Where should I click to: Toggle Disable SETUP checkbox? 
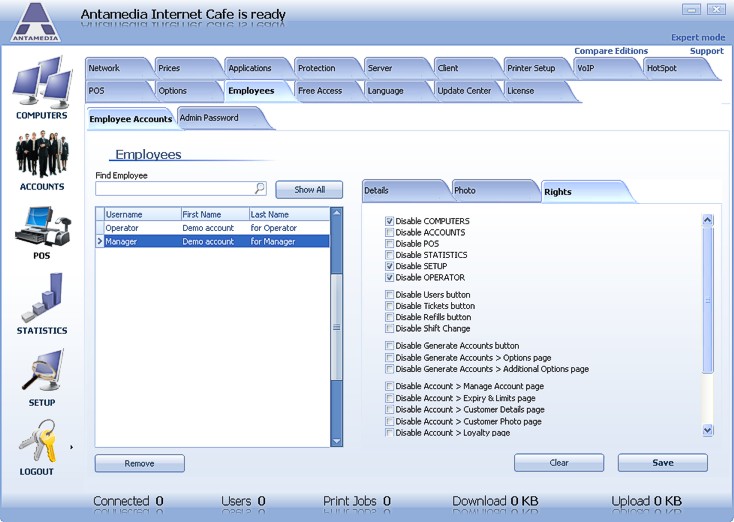(x=389, y=266)
